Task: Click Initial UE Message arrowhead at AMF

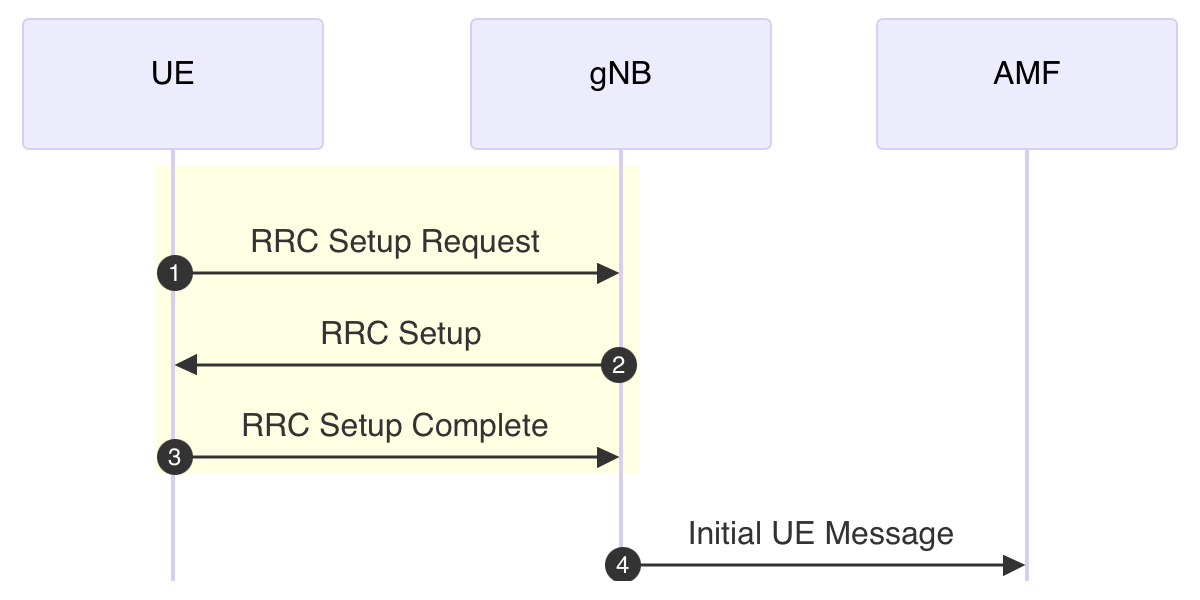Action: tap(1014, 565)
